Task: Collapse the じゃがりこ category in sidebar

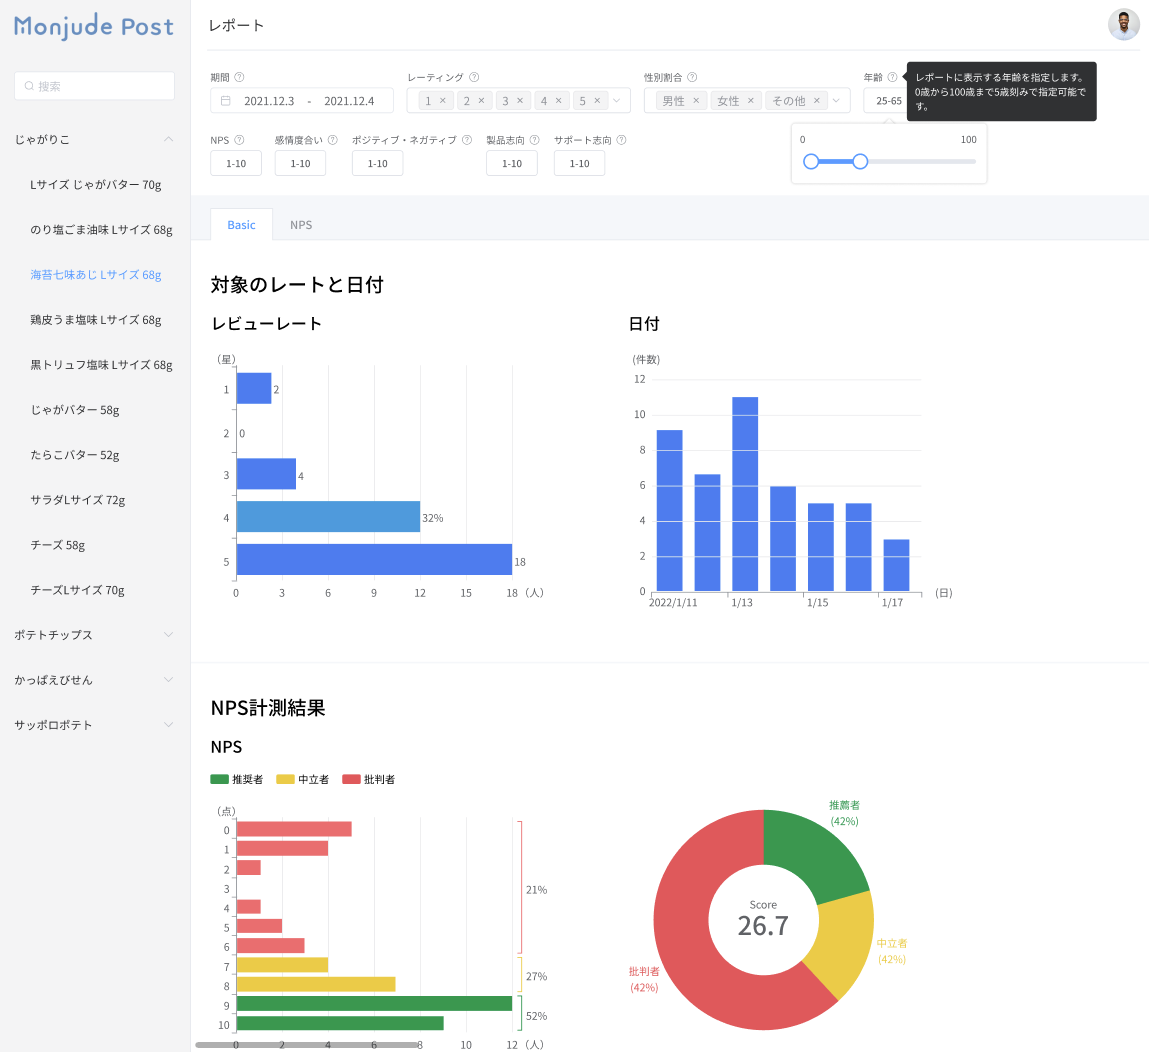Action: [x=168, y=140]
